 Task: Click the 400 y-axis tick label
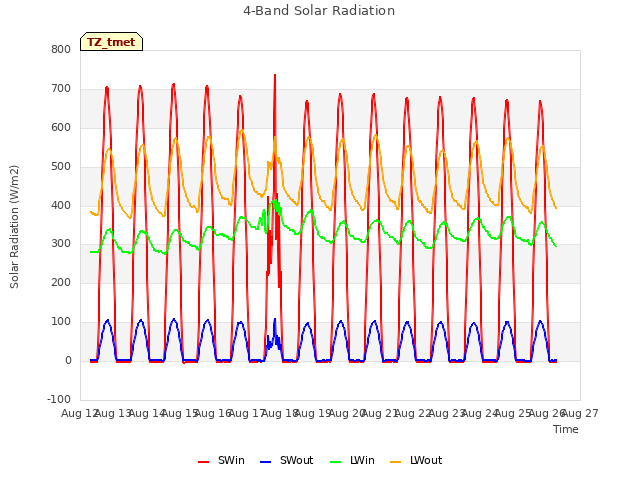(61, 205)
